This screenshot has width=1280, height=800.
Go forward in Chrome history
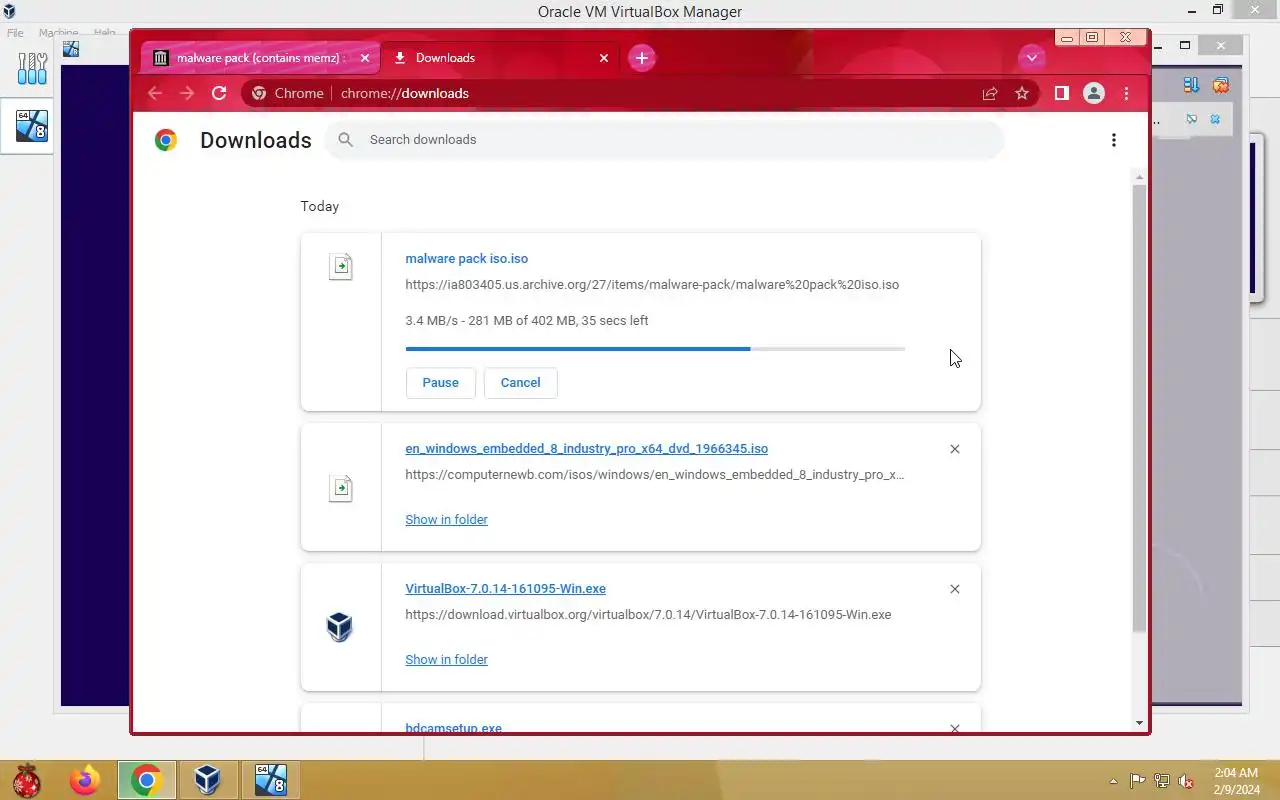[187, 93]
